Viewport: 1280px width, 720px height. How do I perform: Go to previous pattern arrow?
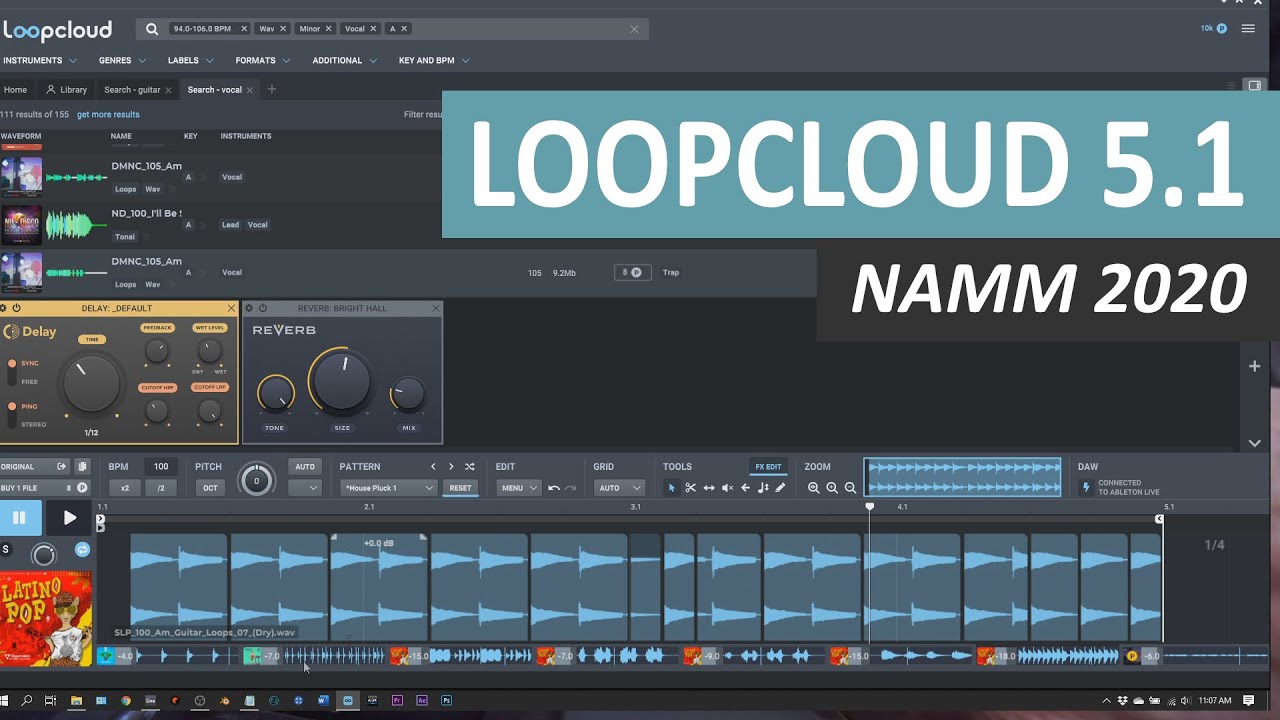tap(433, 466)
